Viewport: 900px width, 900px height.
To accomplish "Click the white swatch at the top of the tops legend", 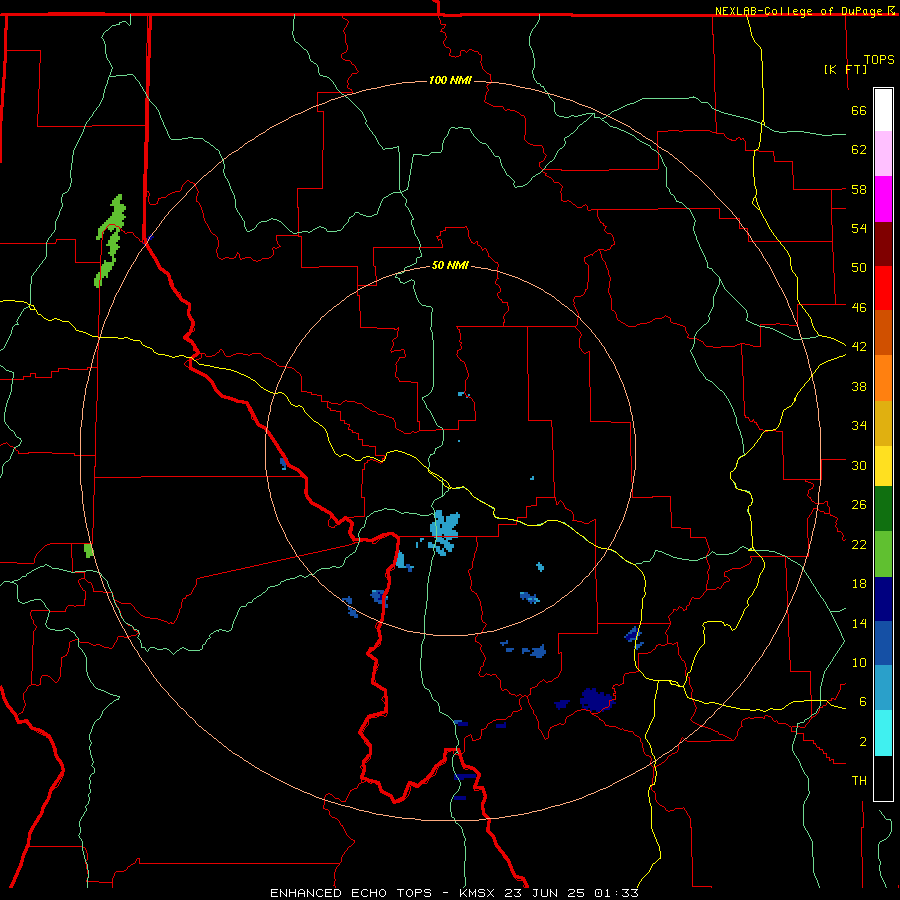I will [883, 110].
